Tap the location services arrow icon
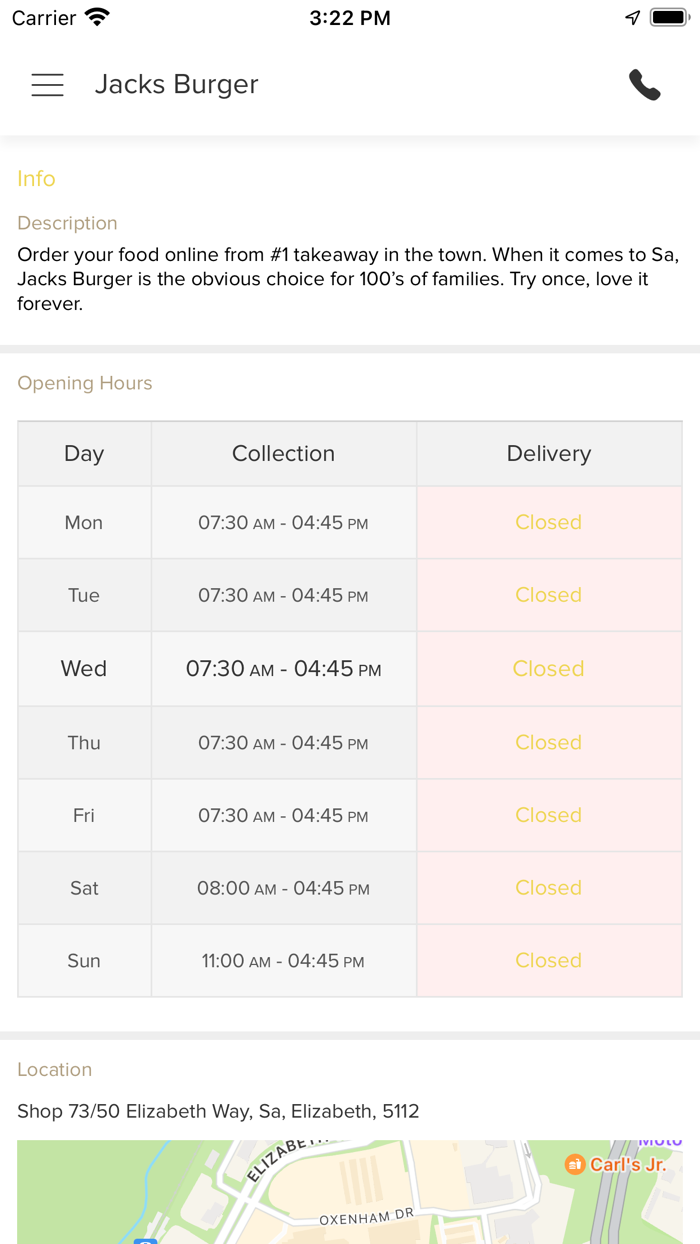The height and width of the screenshot is (1244, 700). pyautogui.click(x=632, y=18)
